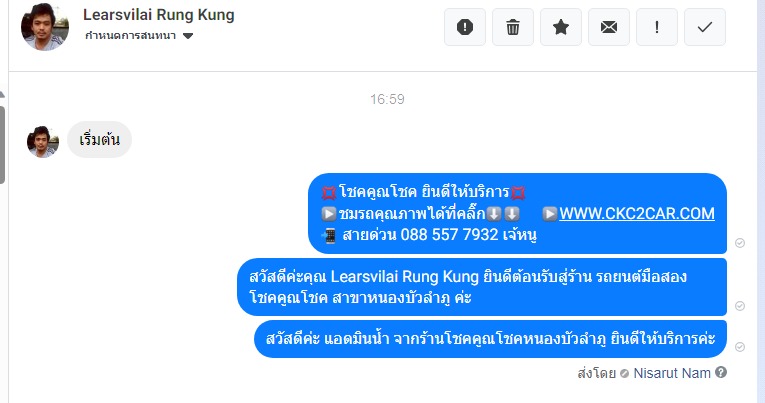Flag conversation with exclamation mark button
Screen dimensions: 765x403
657,27
